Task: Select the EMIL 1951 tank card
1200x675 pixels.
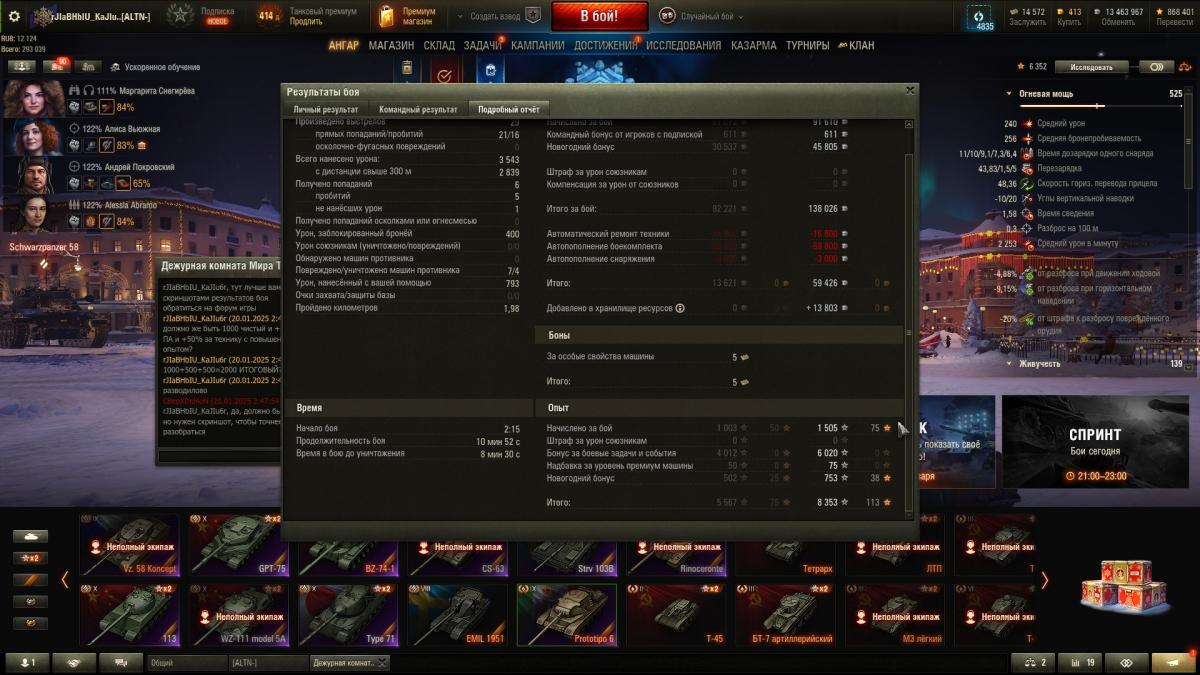Action: tap(457, 614)
